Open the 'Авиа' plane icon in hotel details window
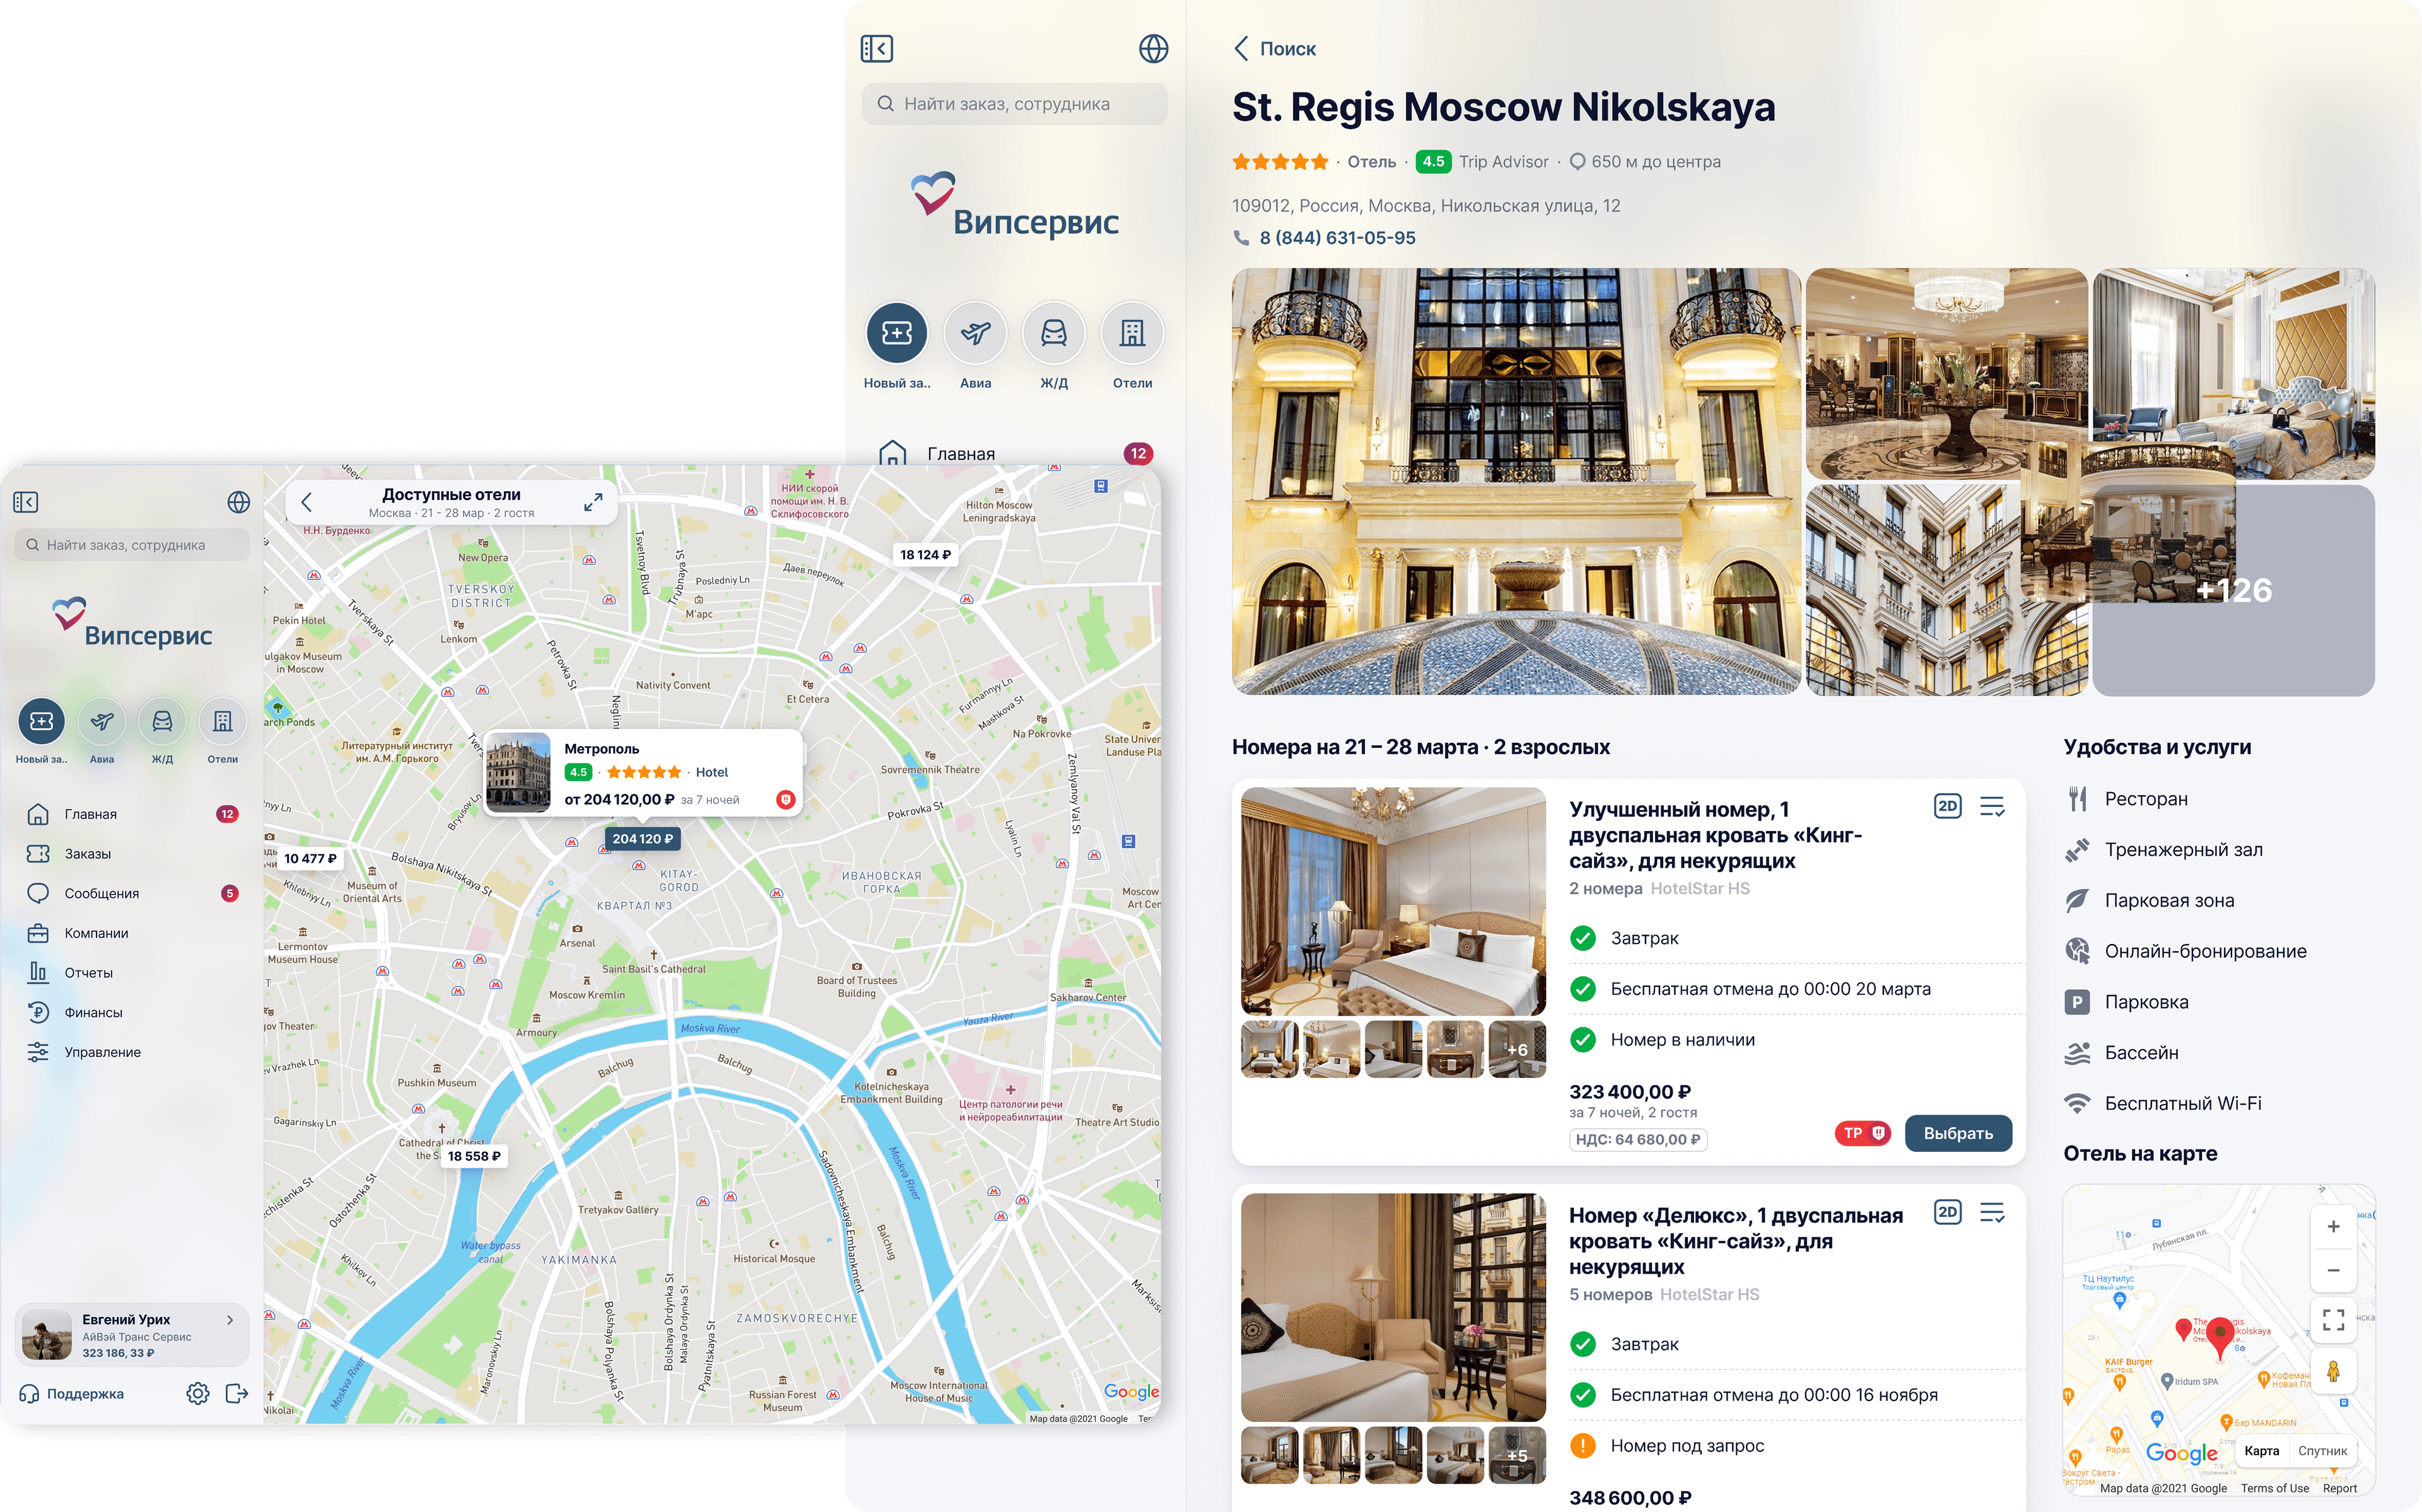This screenshot has width=2422, height=1512. coord(976,333)
